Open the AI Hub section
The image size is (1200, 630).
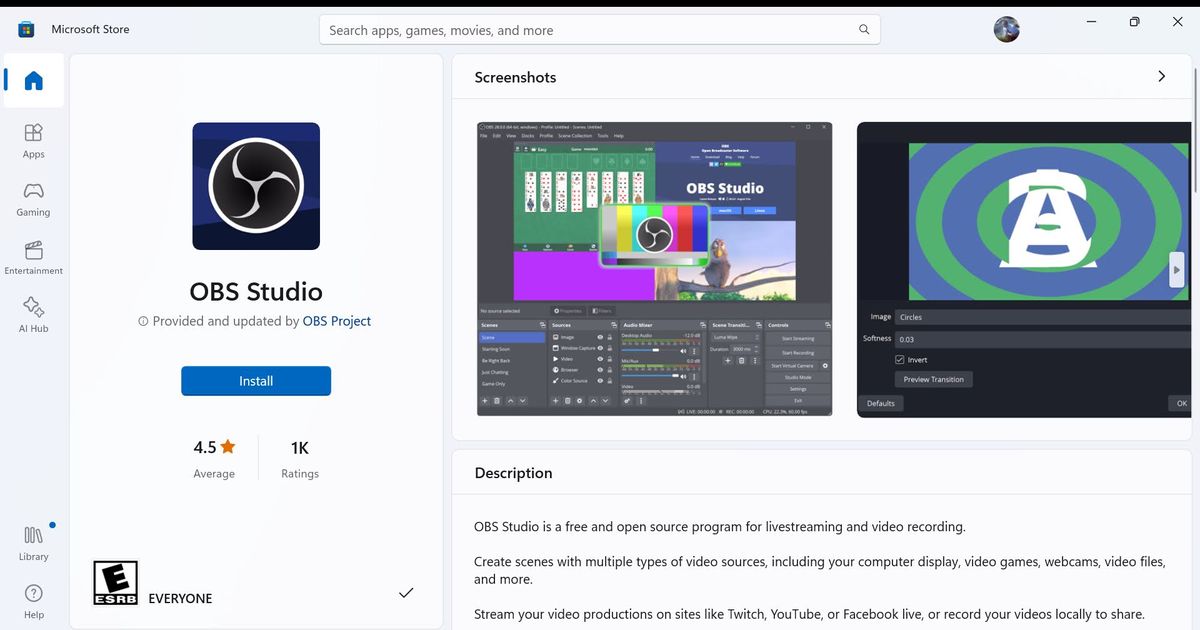(34, 314)
